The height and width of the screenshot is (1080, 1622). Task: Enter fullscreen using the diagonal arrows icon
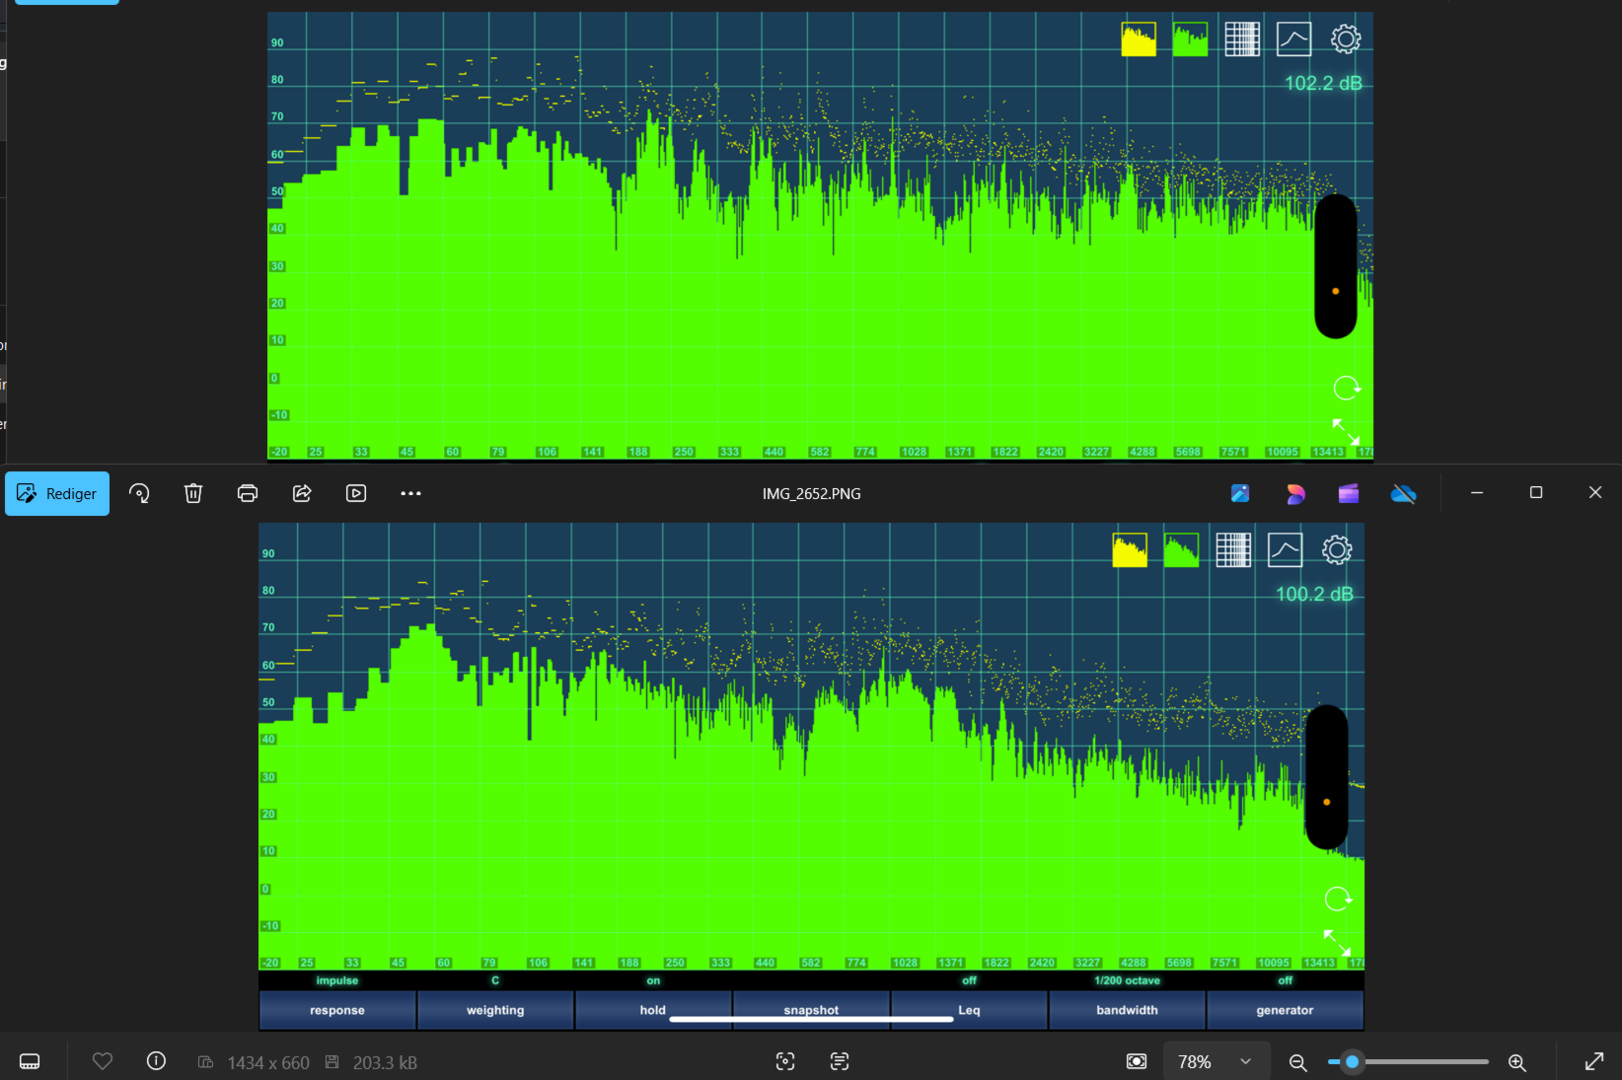[1594, 1061]
